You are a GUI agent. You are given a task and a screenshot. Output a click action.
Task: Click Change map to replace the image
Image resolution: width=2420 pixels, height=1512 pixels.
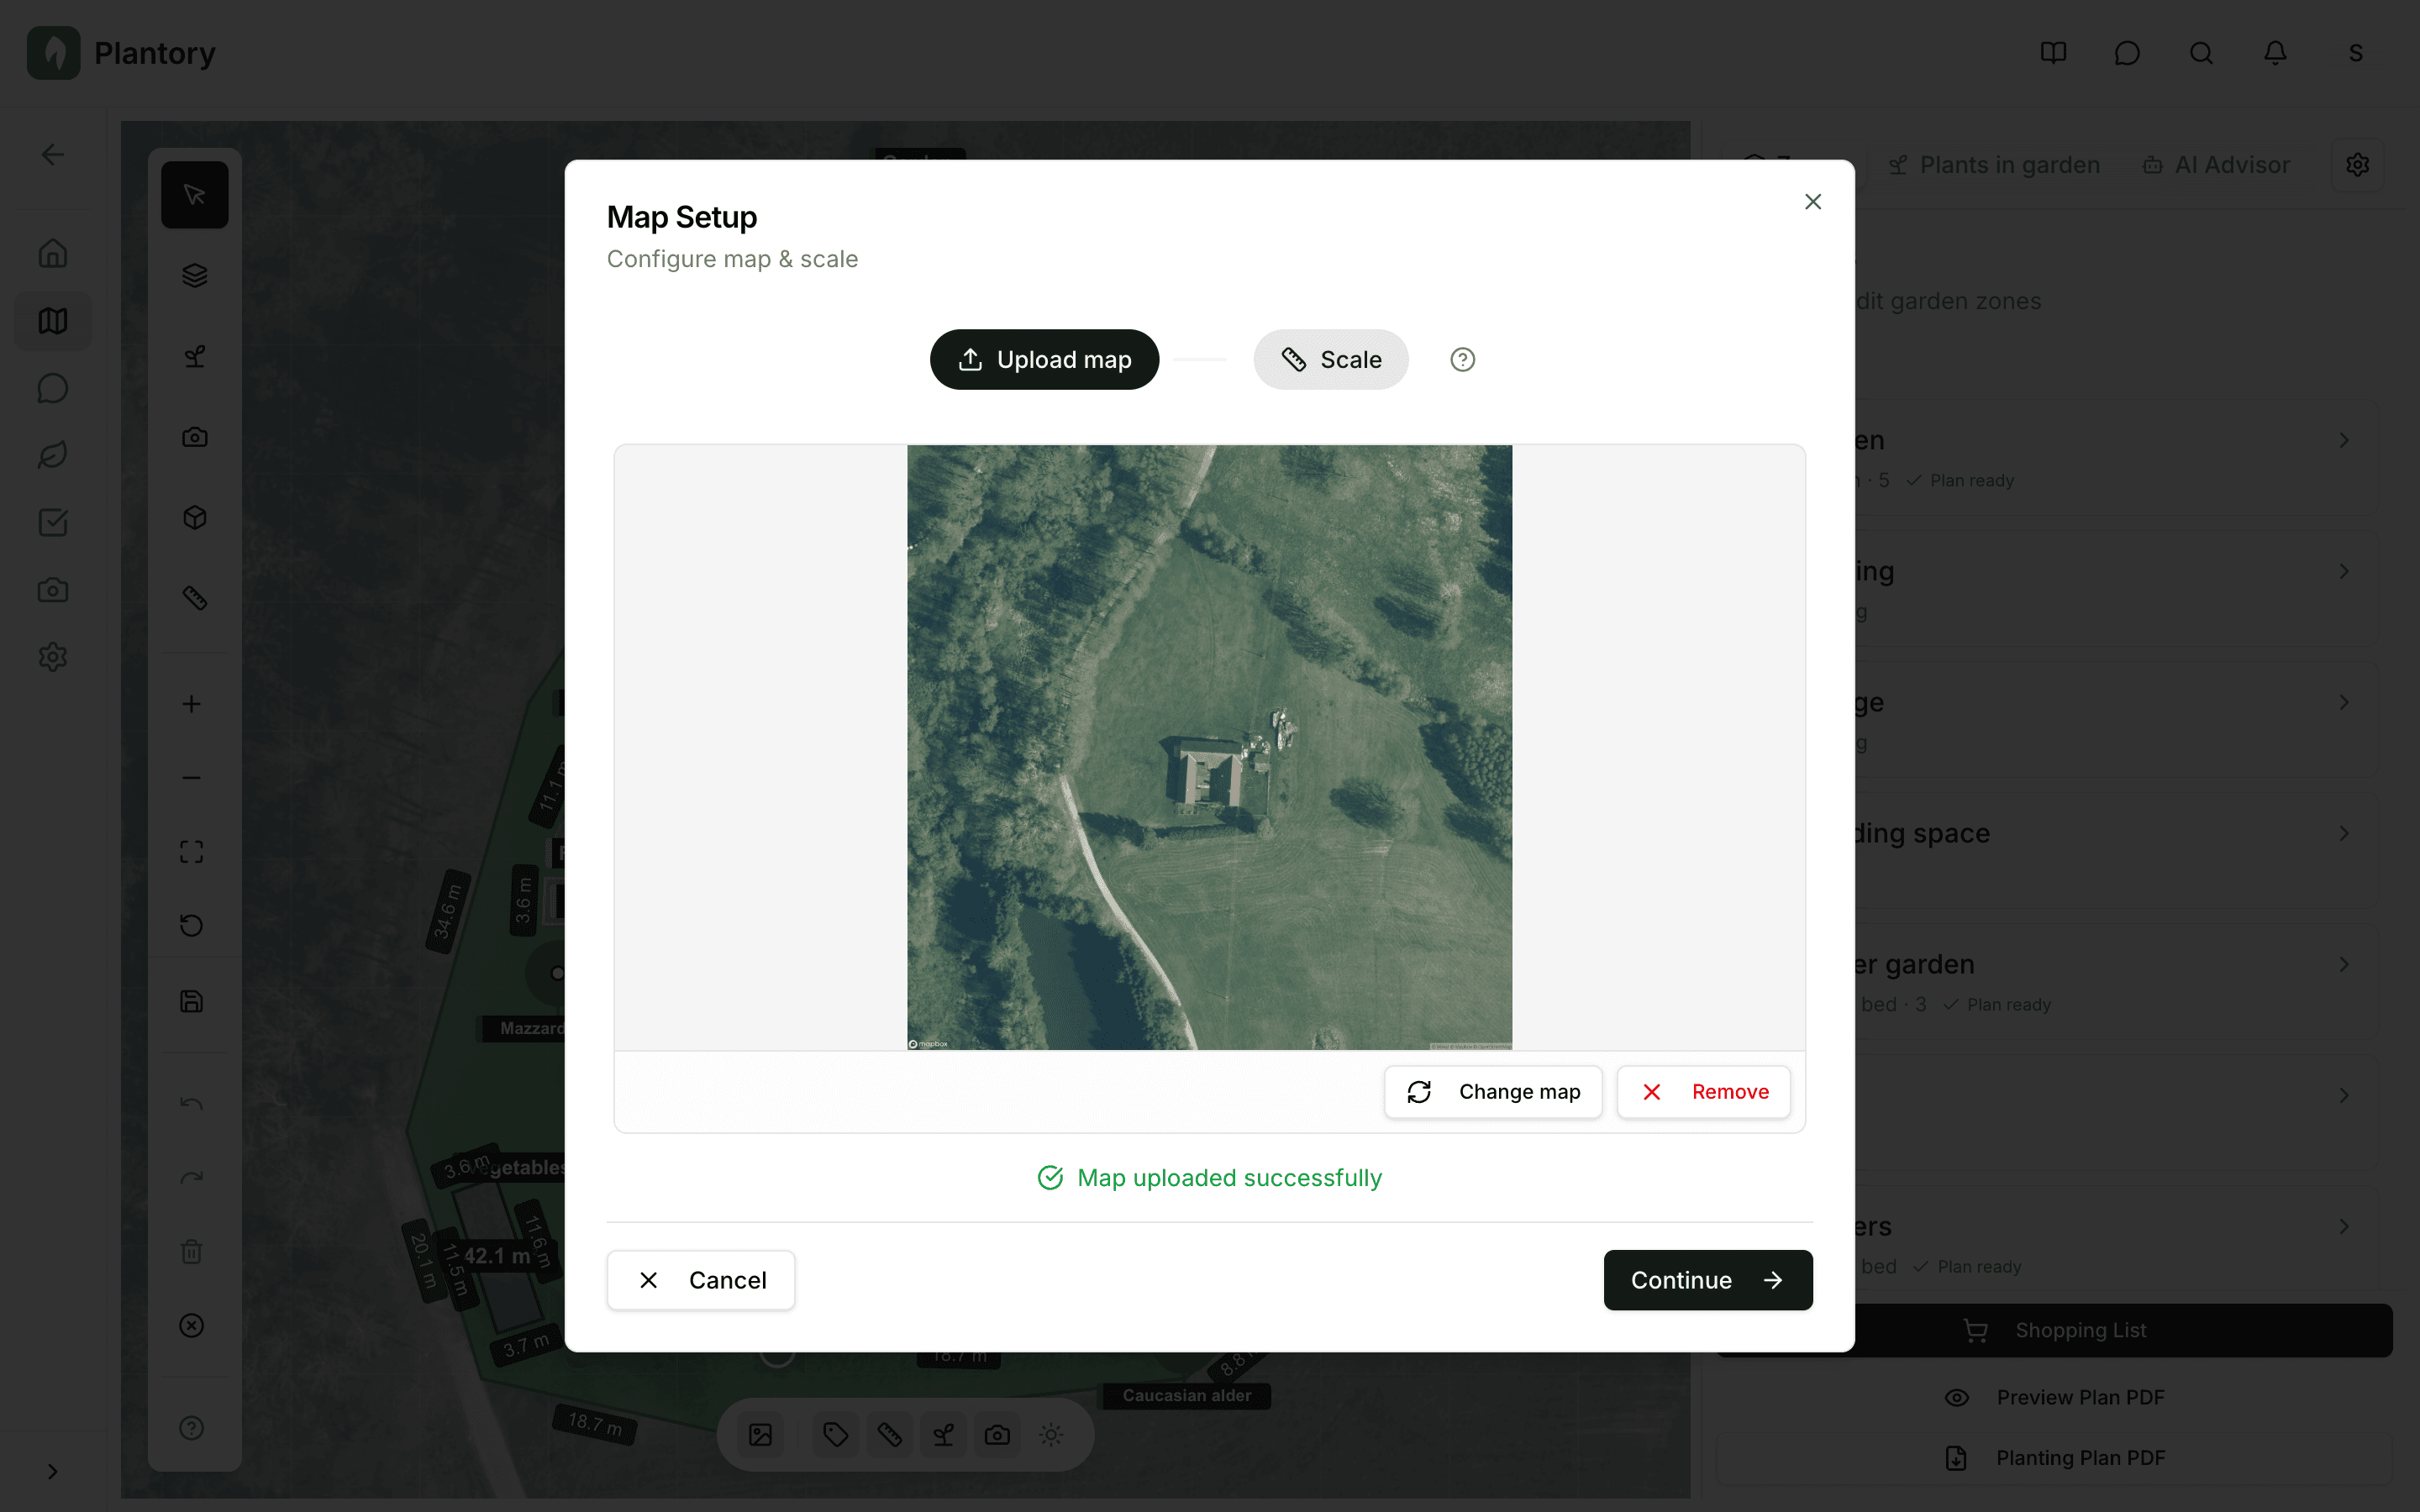tap(1493, 1091)
